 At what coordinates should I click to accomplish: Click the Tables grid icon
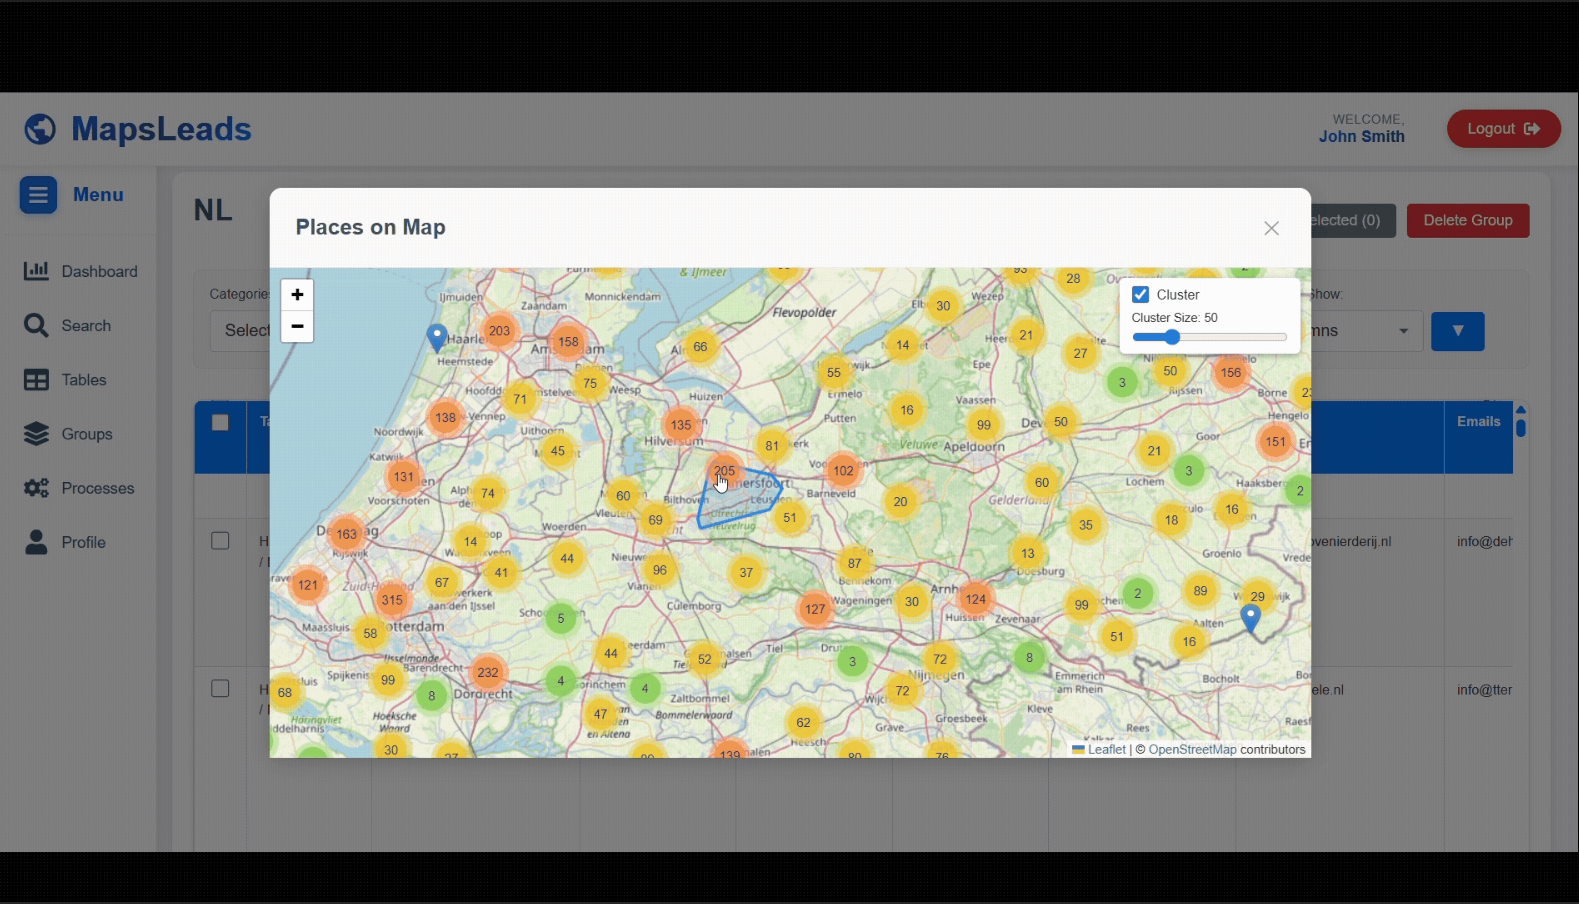click(36, 380)
